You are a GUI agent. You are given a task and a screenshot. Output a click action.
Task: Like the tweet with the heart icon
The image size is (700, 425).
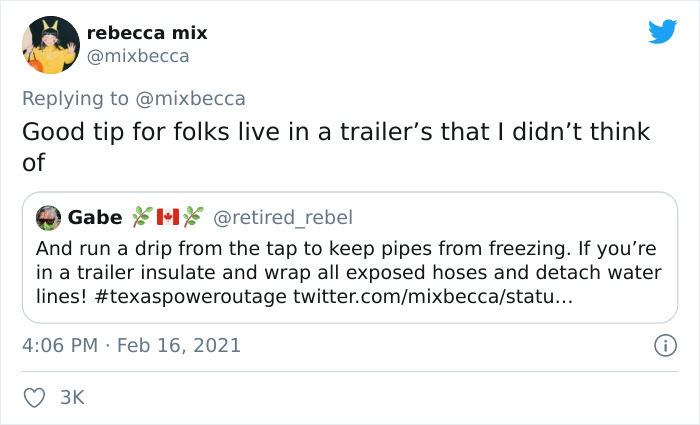tap(34, 397)
